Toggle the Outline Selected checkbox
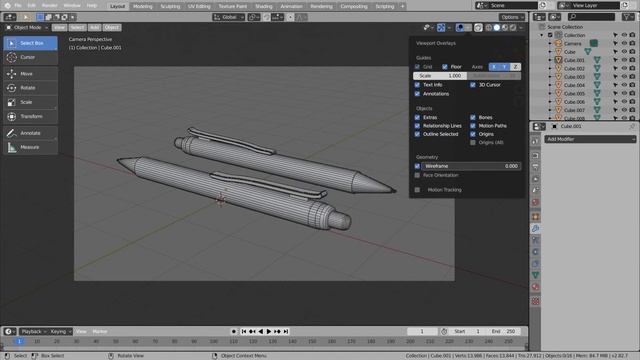 click(417, 134)
